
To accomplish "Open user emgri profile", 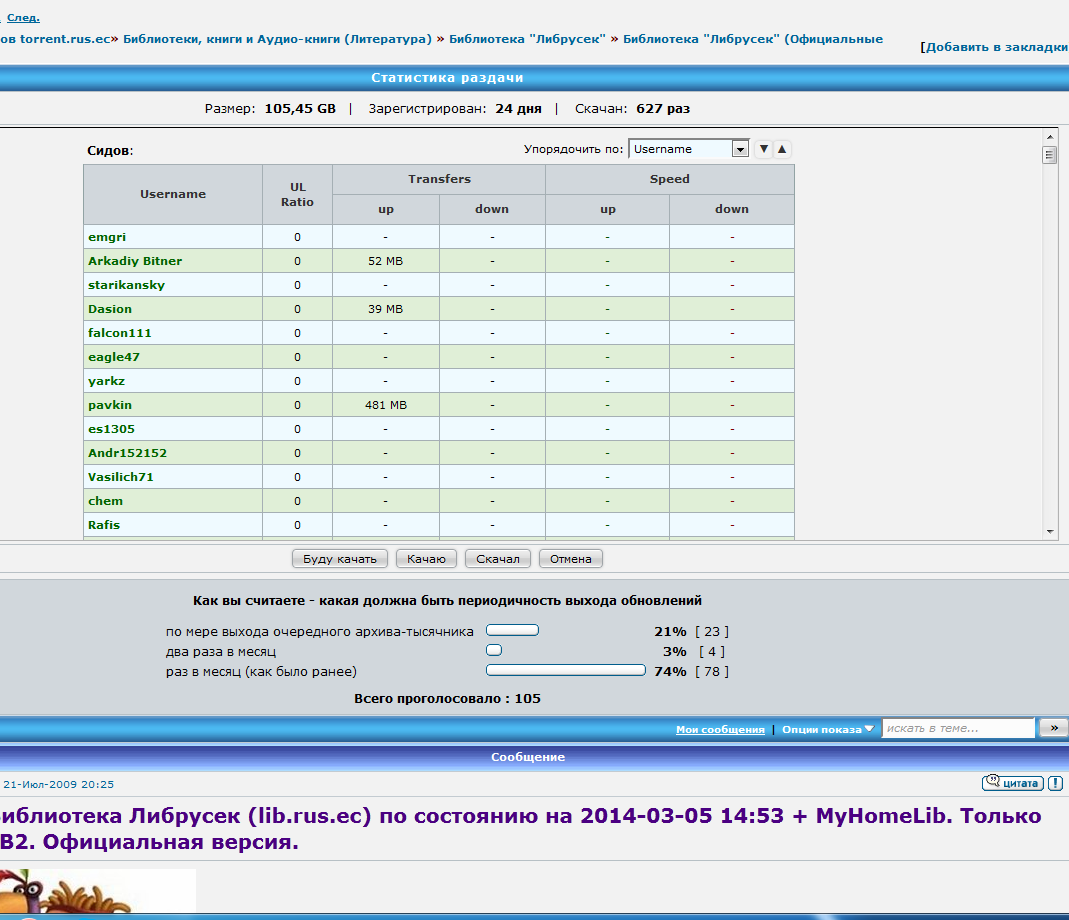I will (x=107, y=237).
